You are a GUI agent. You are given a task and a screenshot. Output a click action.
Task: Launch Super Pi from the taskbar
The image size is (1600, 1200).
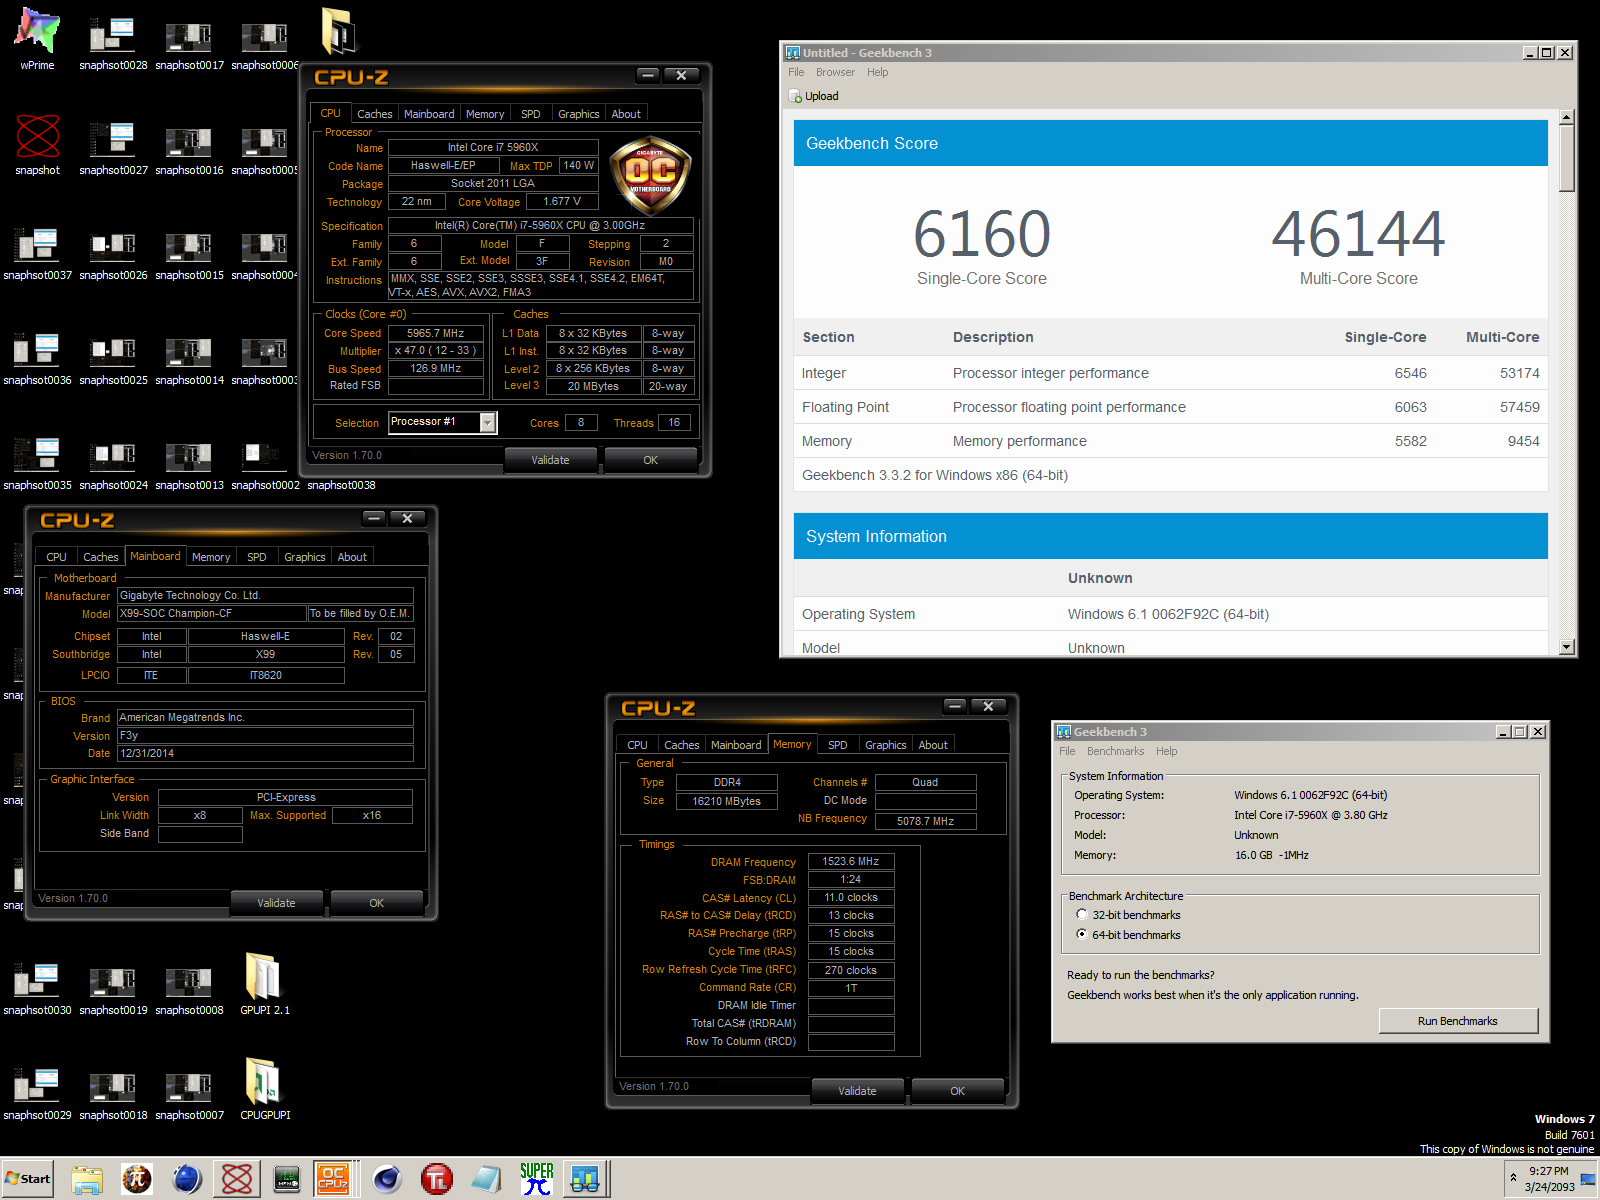536,1180
